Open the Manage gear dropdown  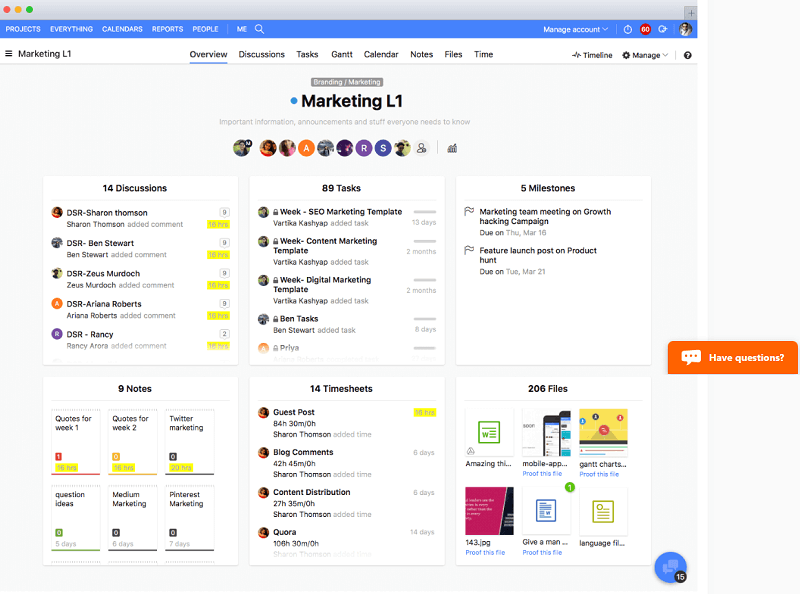644,55
